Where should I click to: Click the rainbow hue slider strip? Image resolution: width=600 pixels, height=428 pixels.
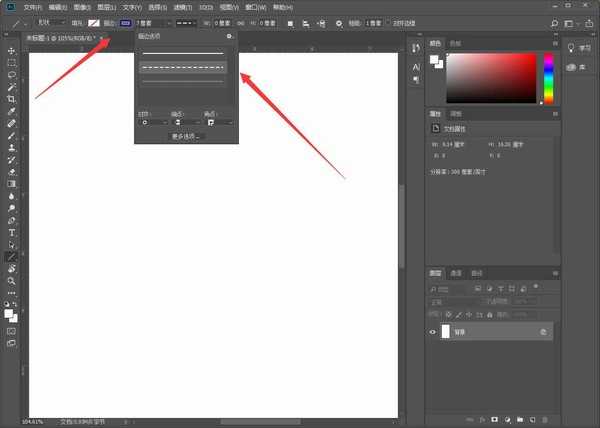click(547, 77)
